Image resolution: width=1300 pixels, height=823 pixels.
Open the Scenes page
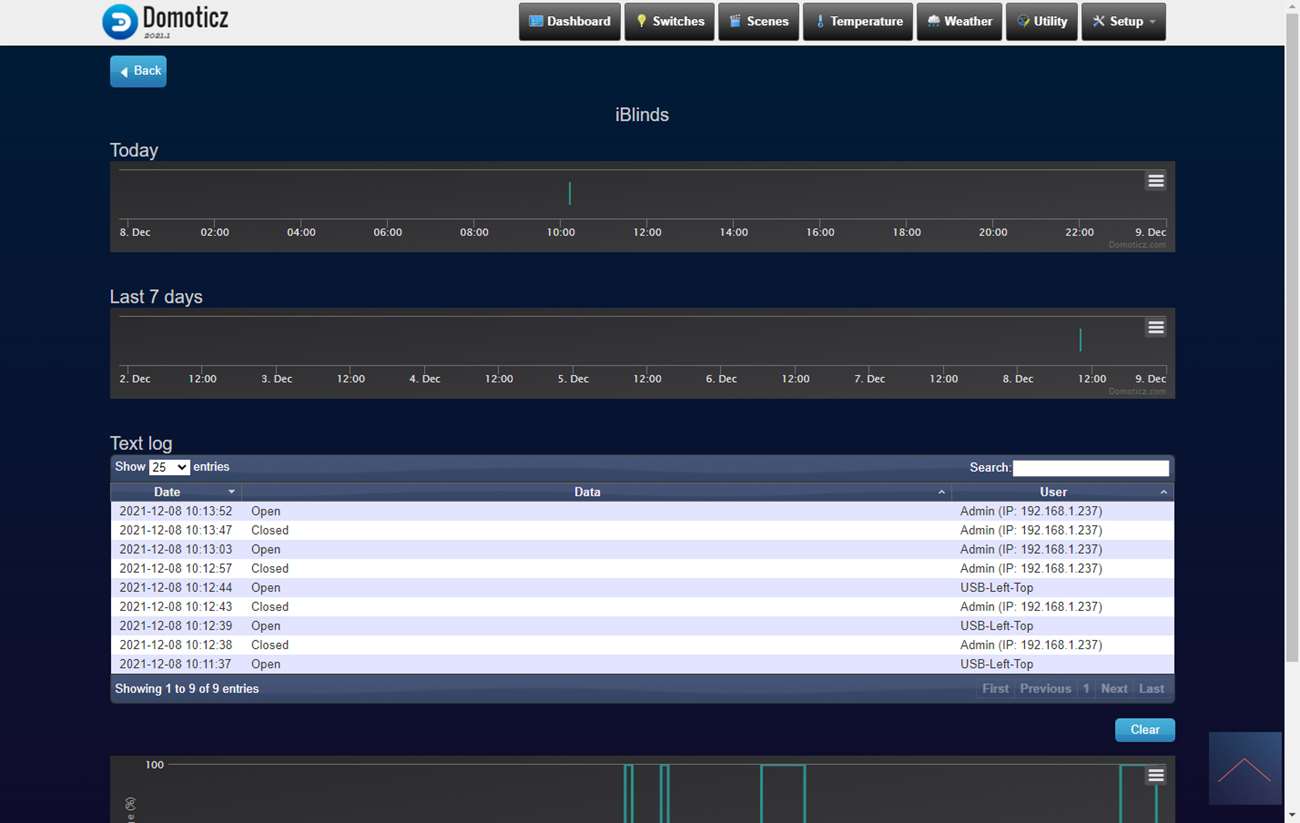758,22
